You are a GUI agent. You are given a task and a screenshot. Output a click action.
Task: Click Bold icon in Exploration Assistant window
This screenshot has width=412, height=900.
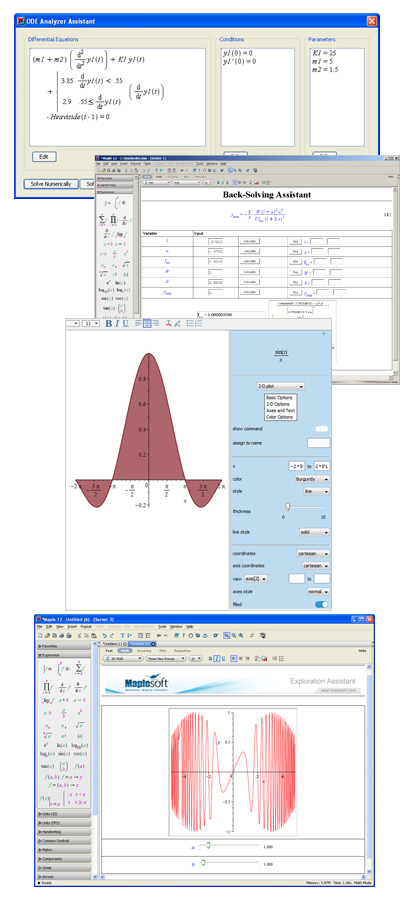click(211, 659)
